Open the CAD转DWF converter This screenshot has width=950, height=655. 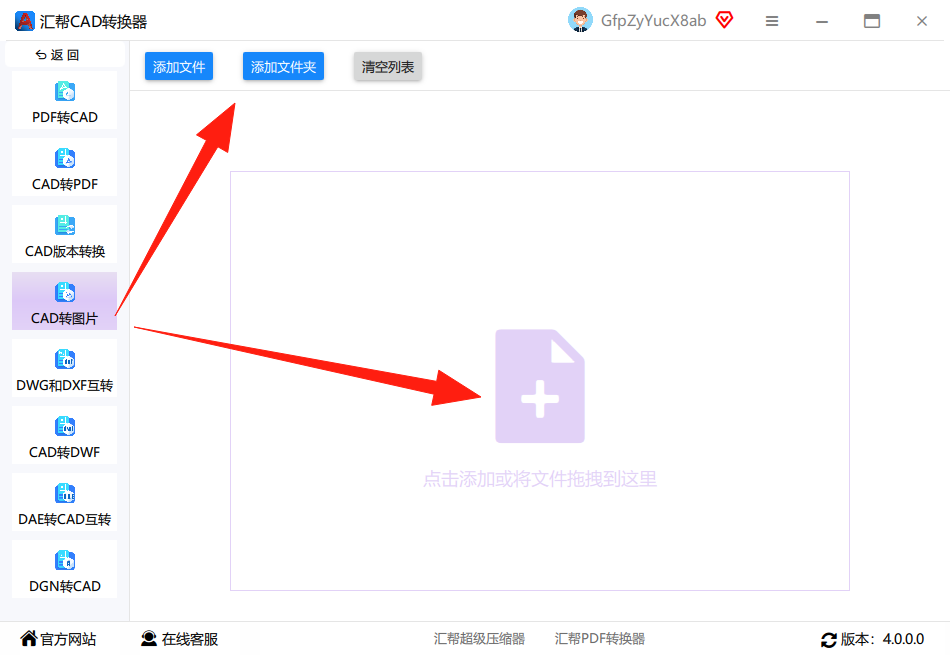(64, 435)
